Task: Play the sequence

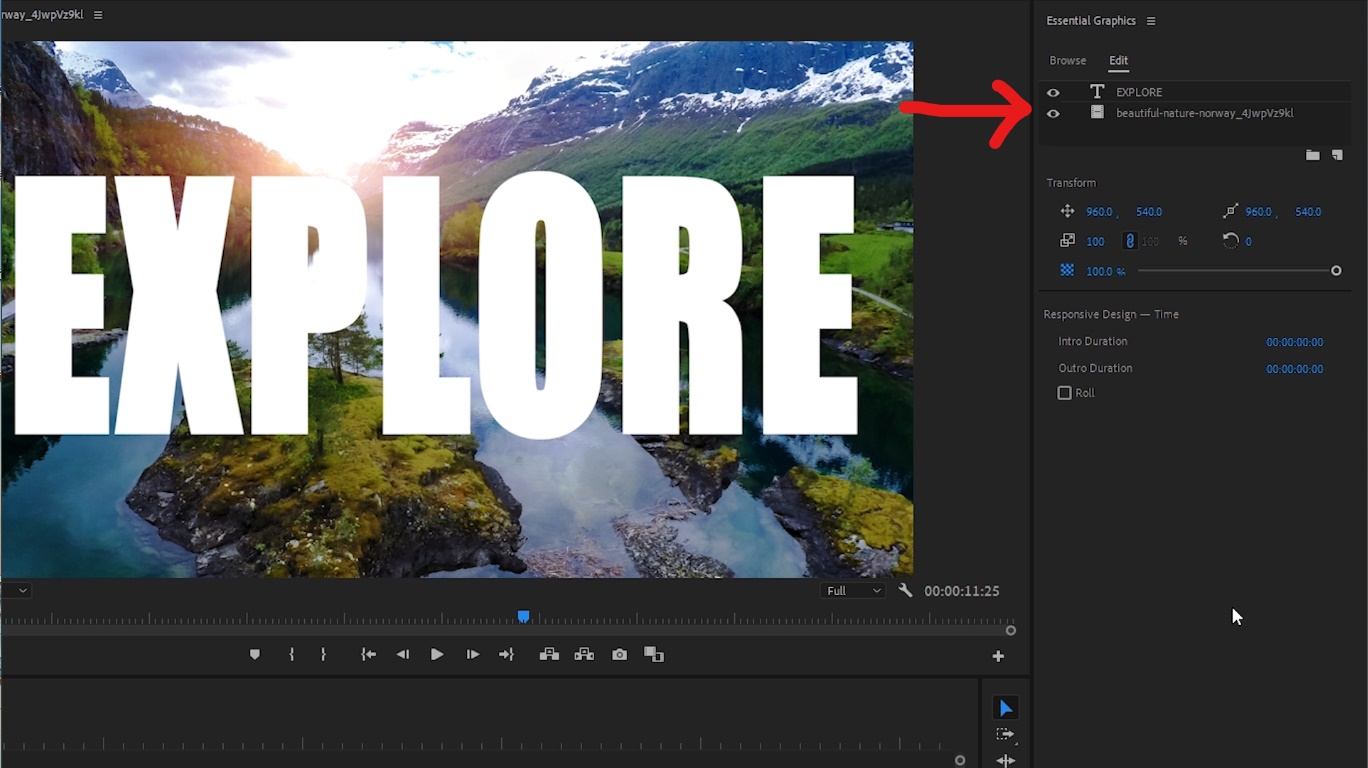Action: pos(437,655)
